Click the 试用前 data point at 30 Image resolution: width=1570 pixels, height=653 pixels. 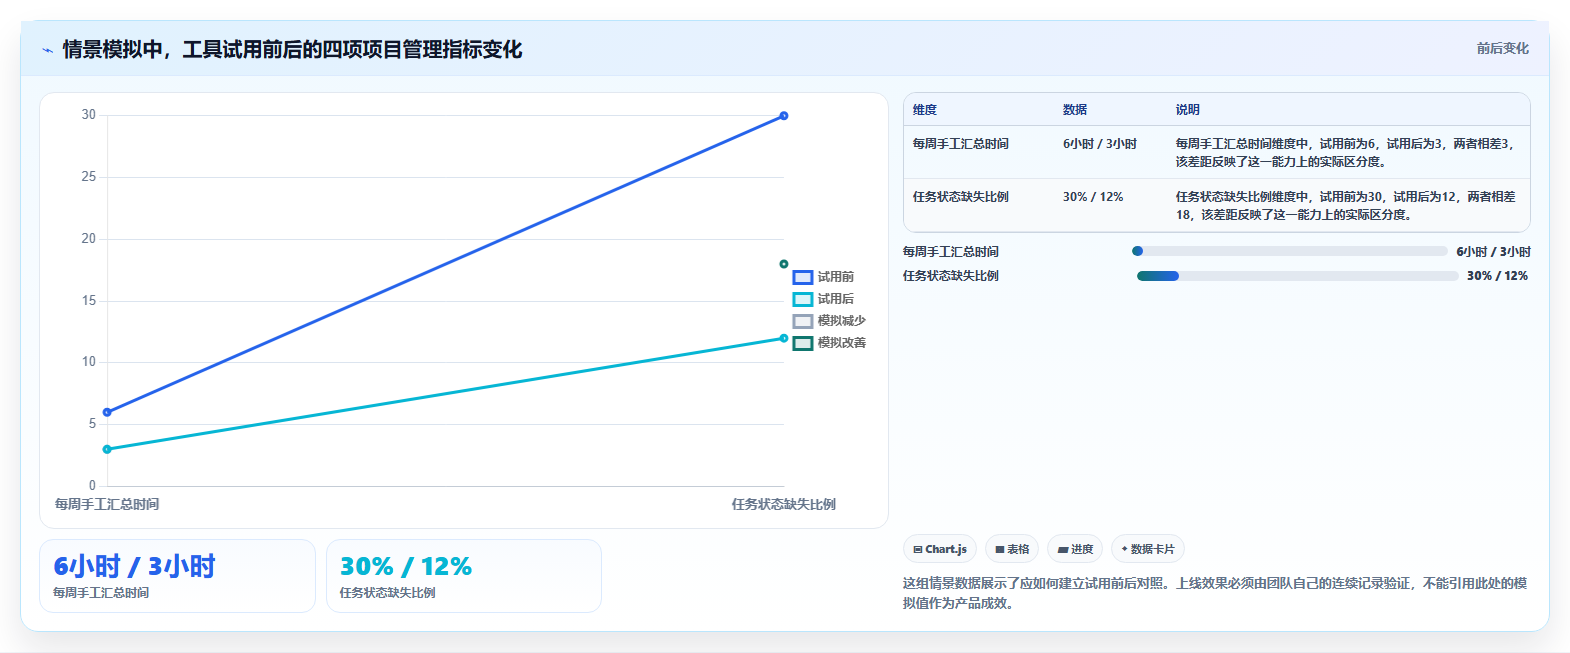point(784,116)
